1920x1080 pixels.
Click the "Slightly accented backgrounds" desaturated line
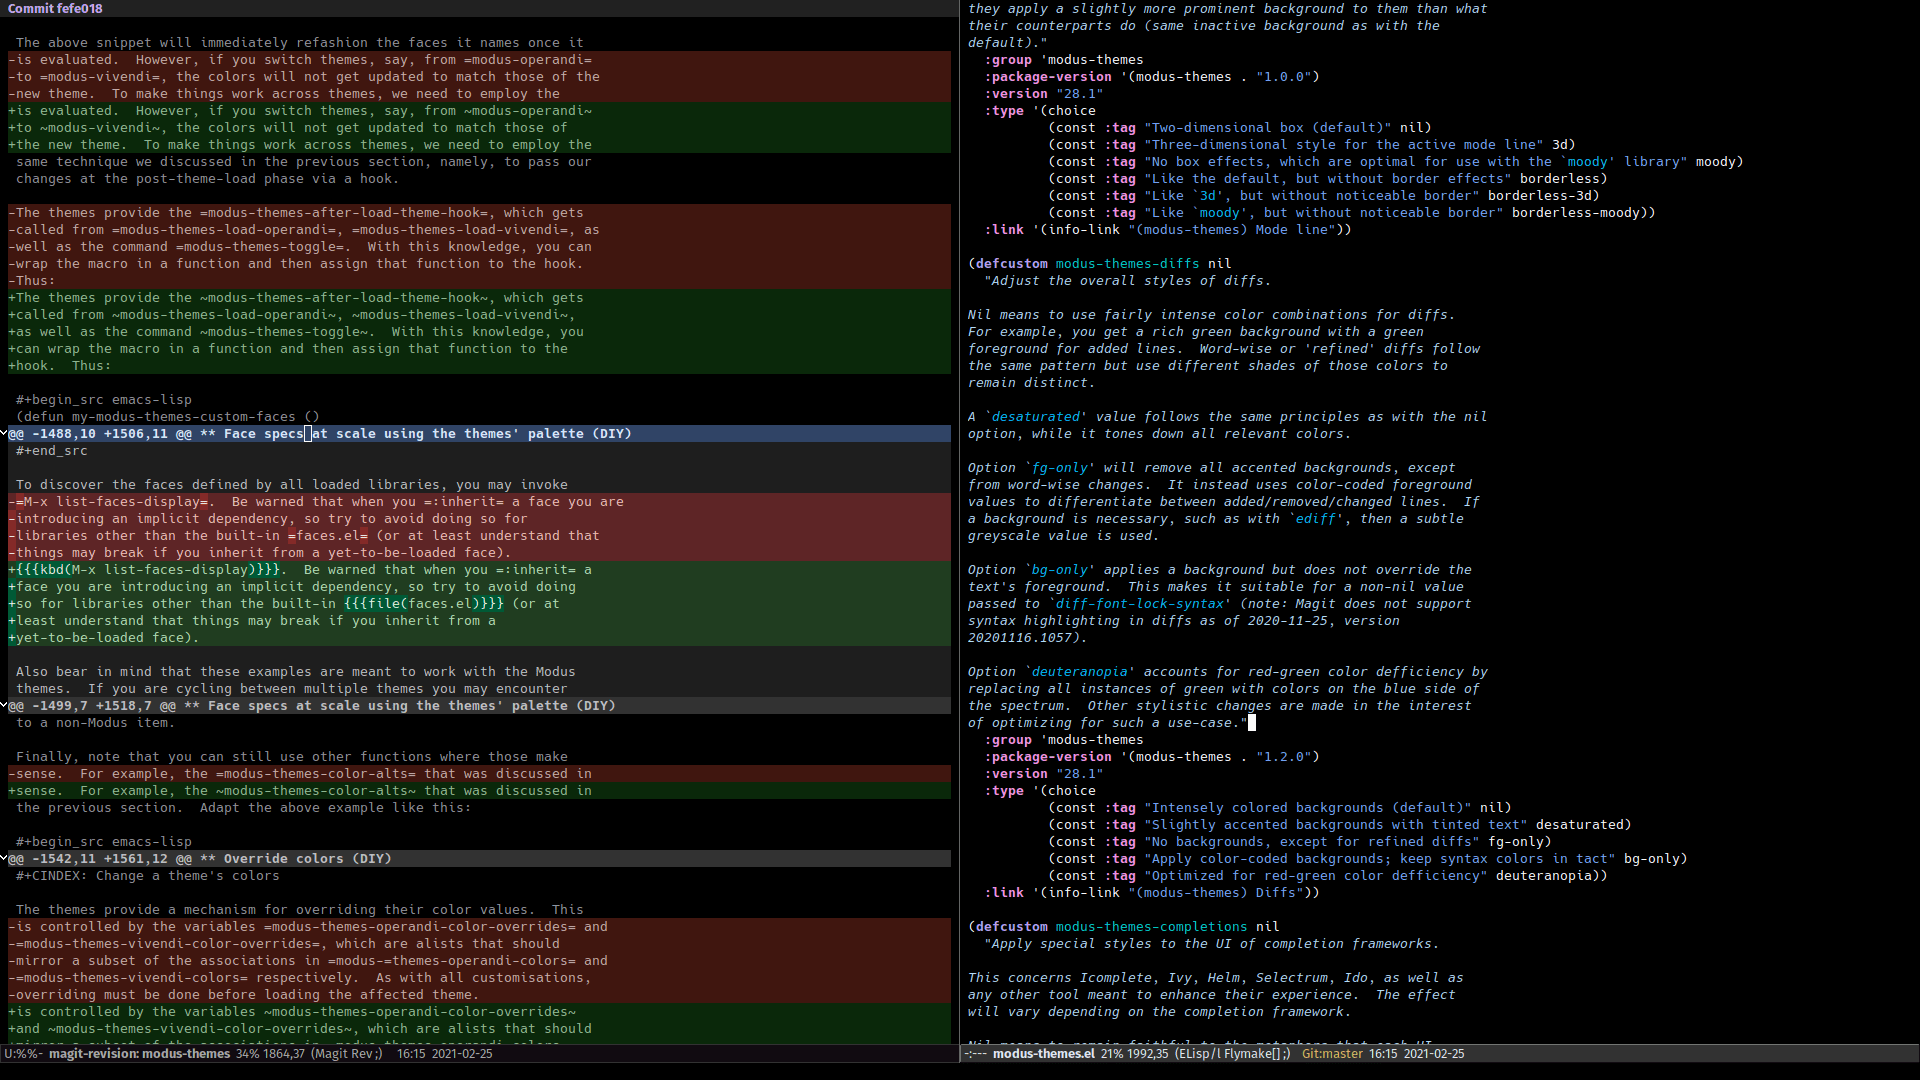click(1340, 825)
